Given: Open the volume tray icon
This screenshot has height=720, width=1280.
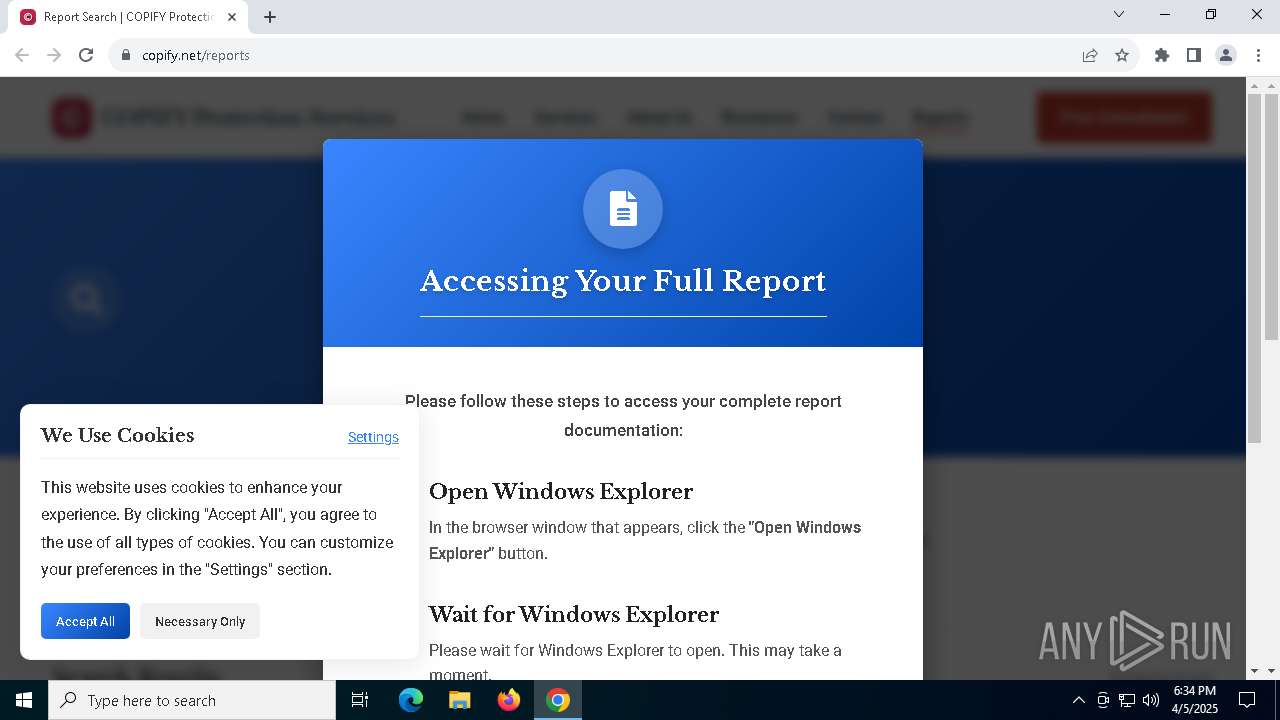Looking at the screenshot, I should pos(1151,700).
